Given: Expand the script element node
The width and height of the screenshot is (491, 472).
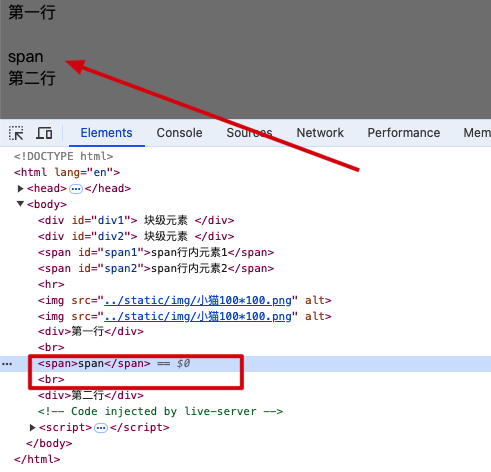Looking at the screenshot, I should 32,427.
